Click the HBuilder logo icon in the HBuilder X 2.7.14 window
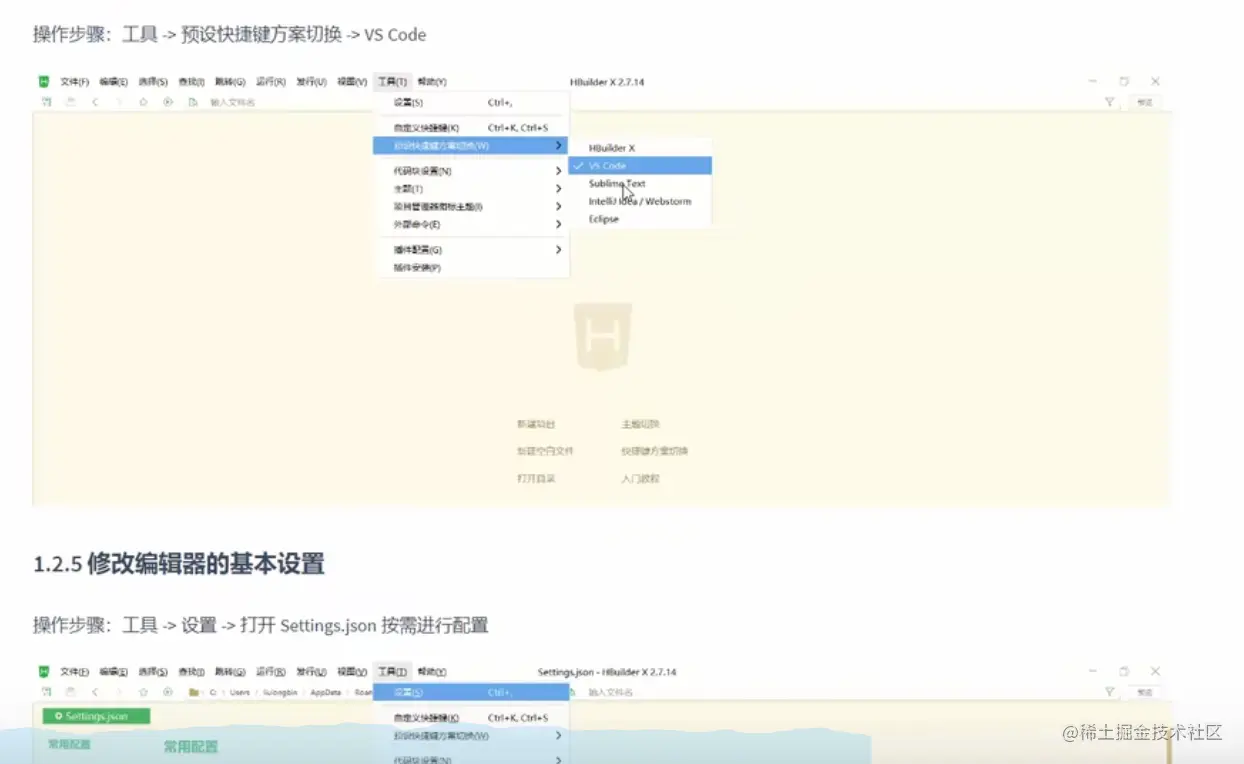Image resolution: width=1244 pixels, height=764 pixels. point(44,82)
